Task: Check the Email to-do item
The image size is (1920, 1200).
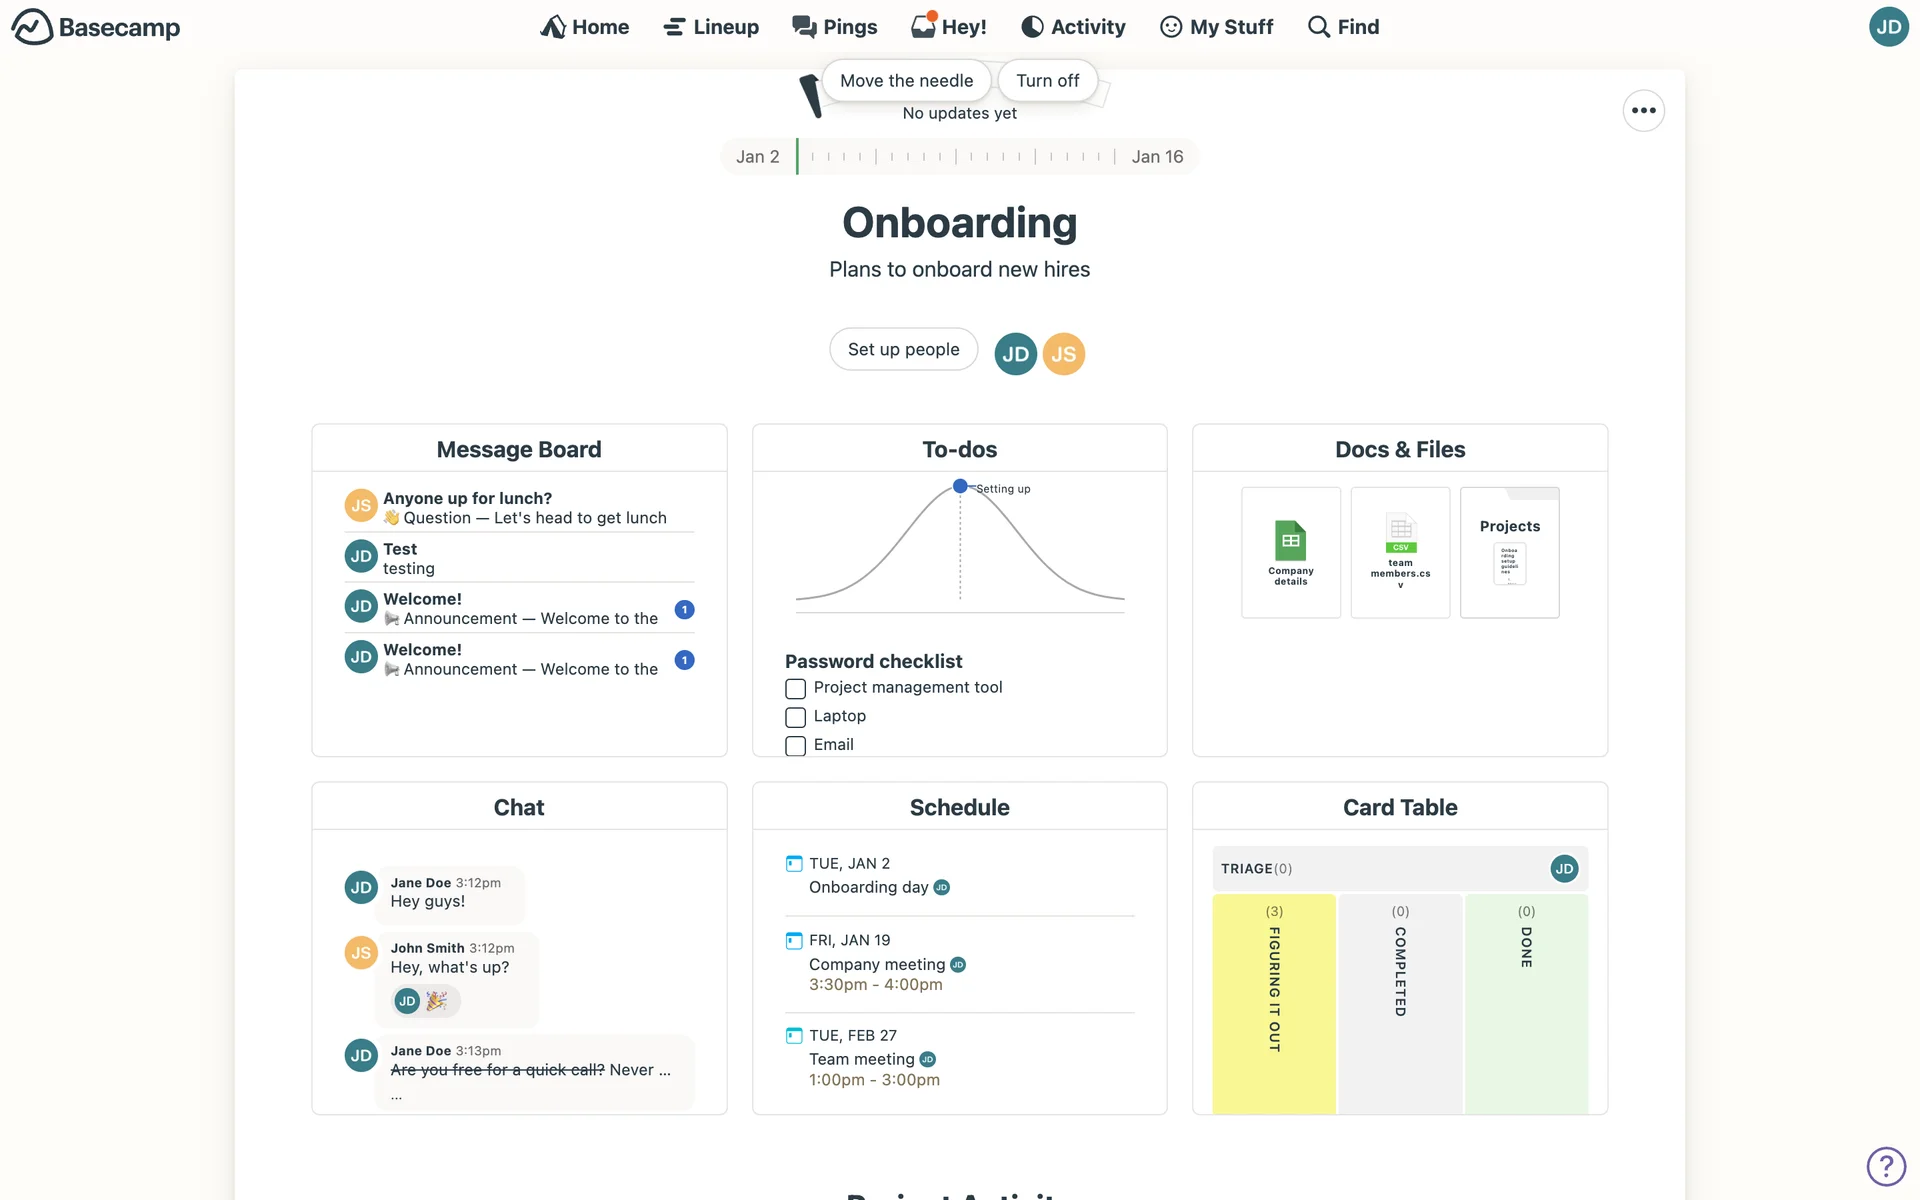Action: (795, 746)
